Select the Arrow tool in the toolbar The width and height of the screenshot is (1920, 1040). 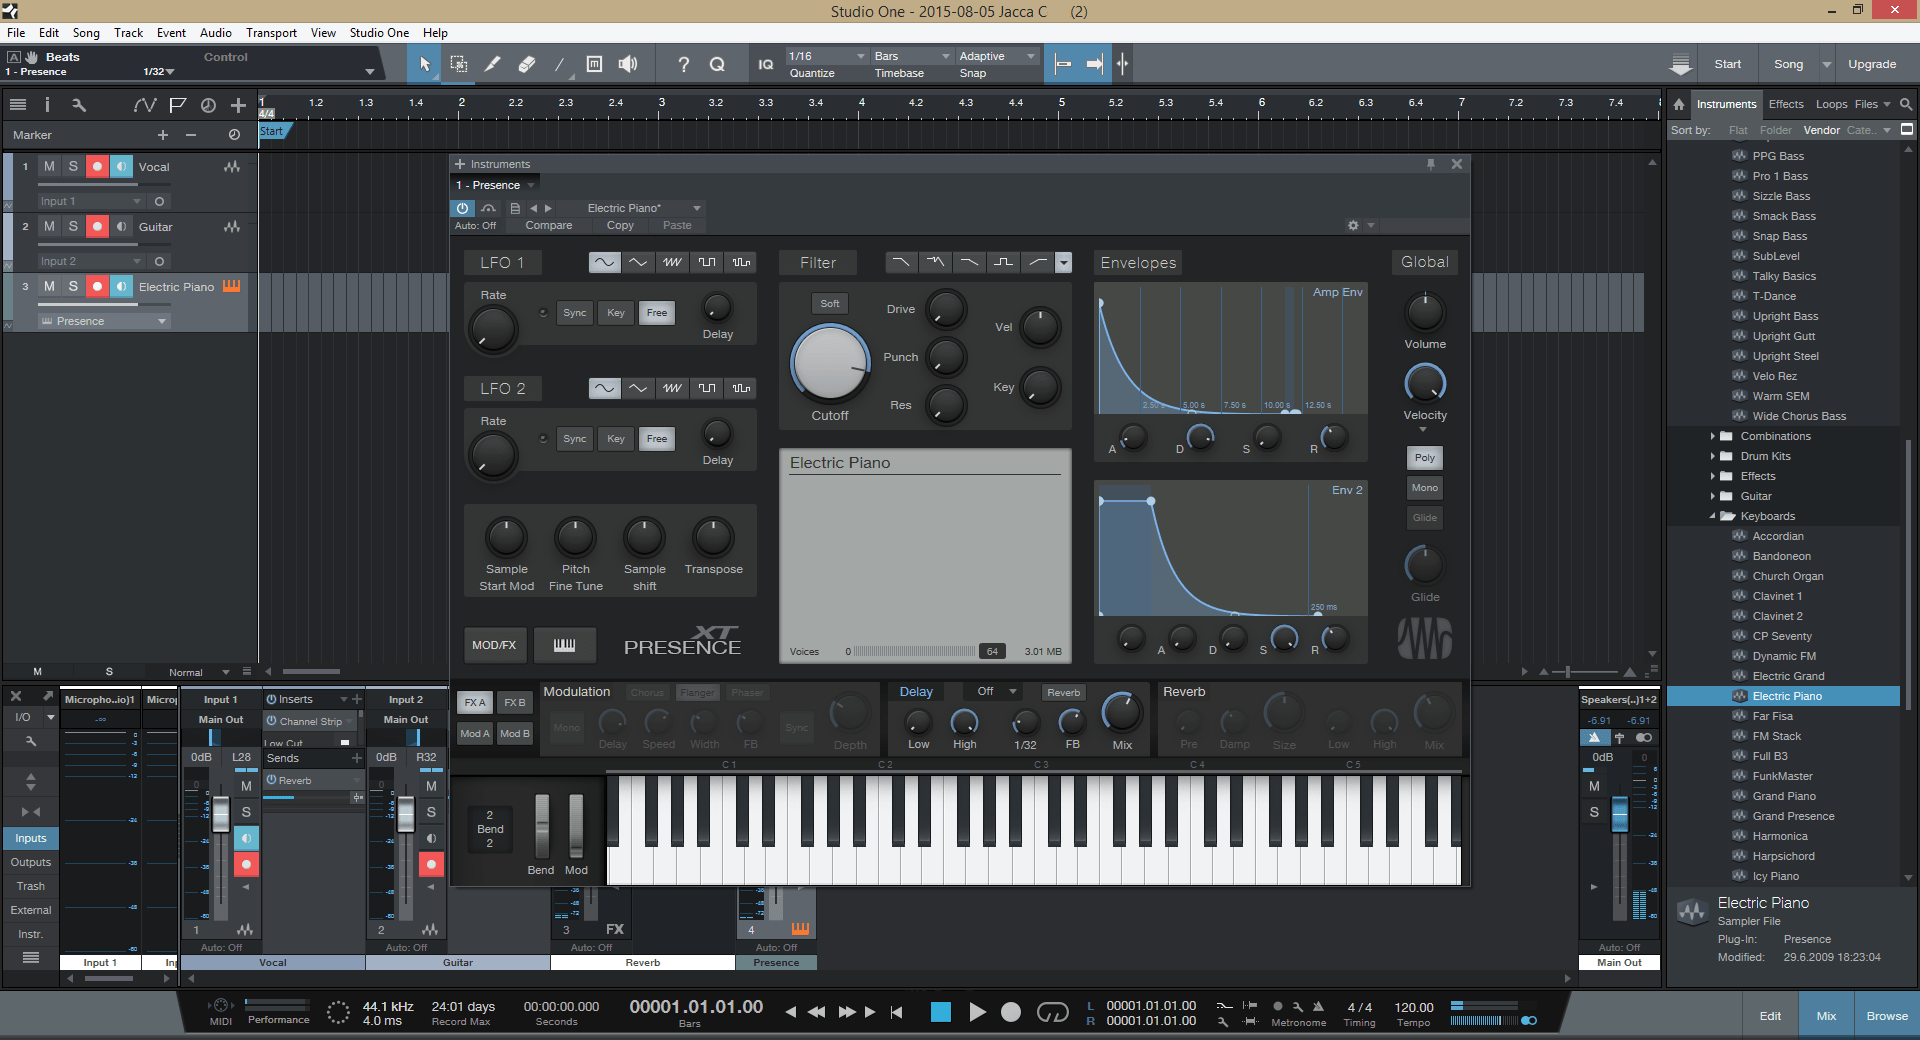[x=424, y=63]
